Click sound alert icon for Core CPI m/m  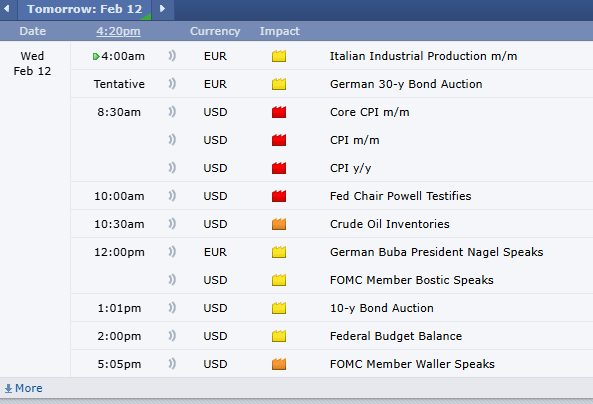pyautogui.click(x=172, y=112)
